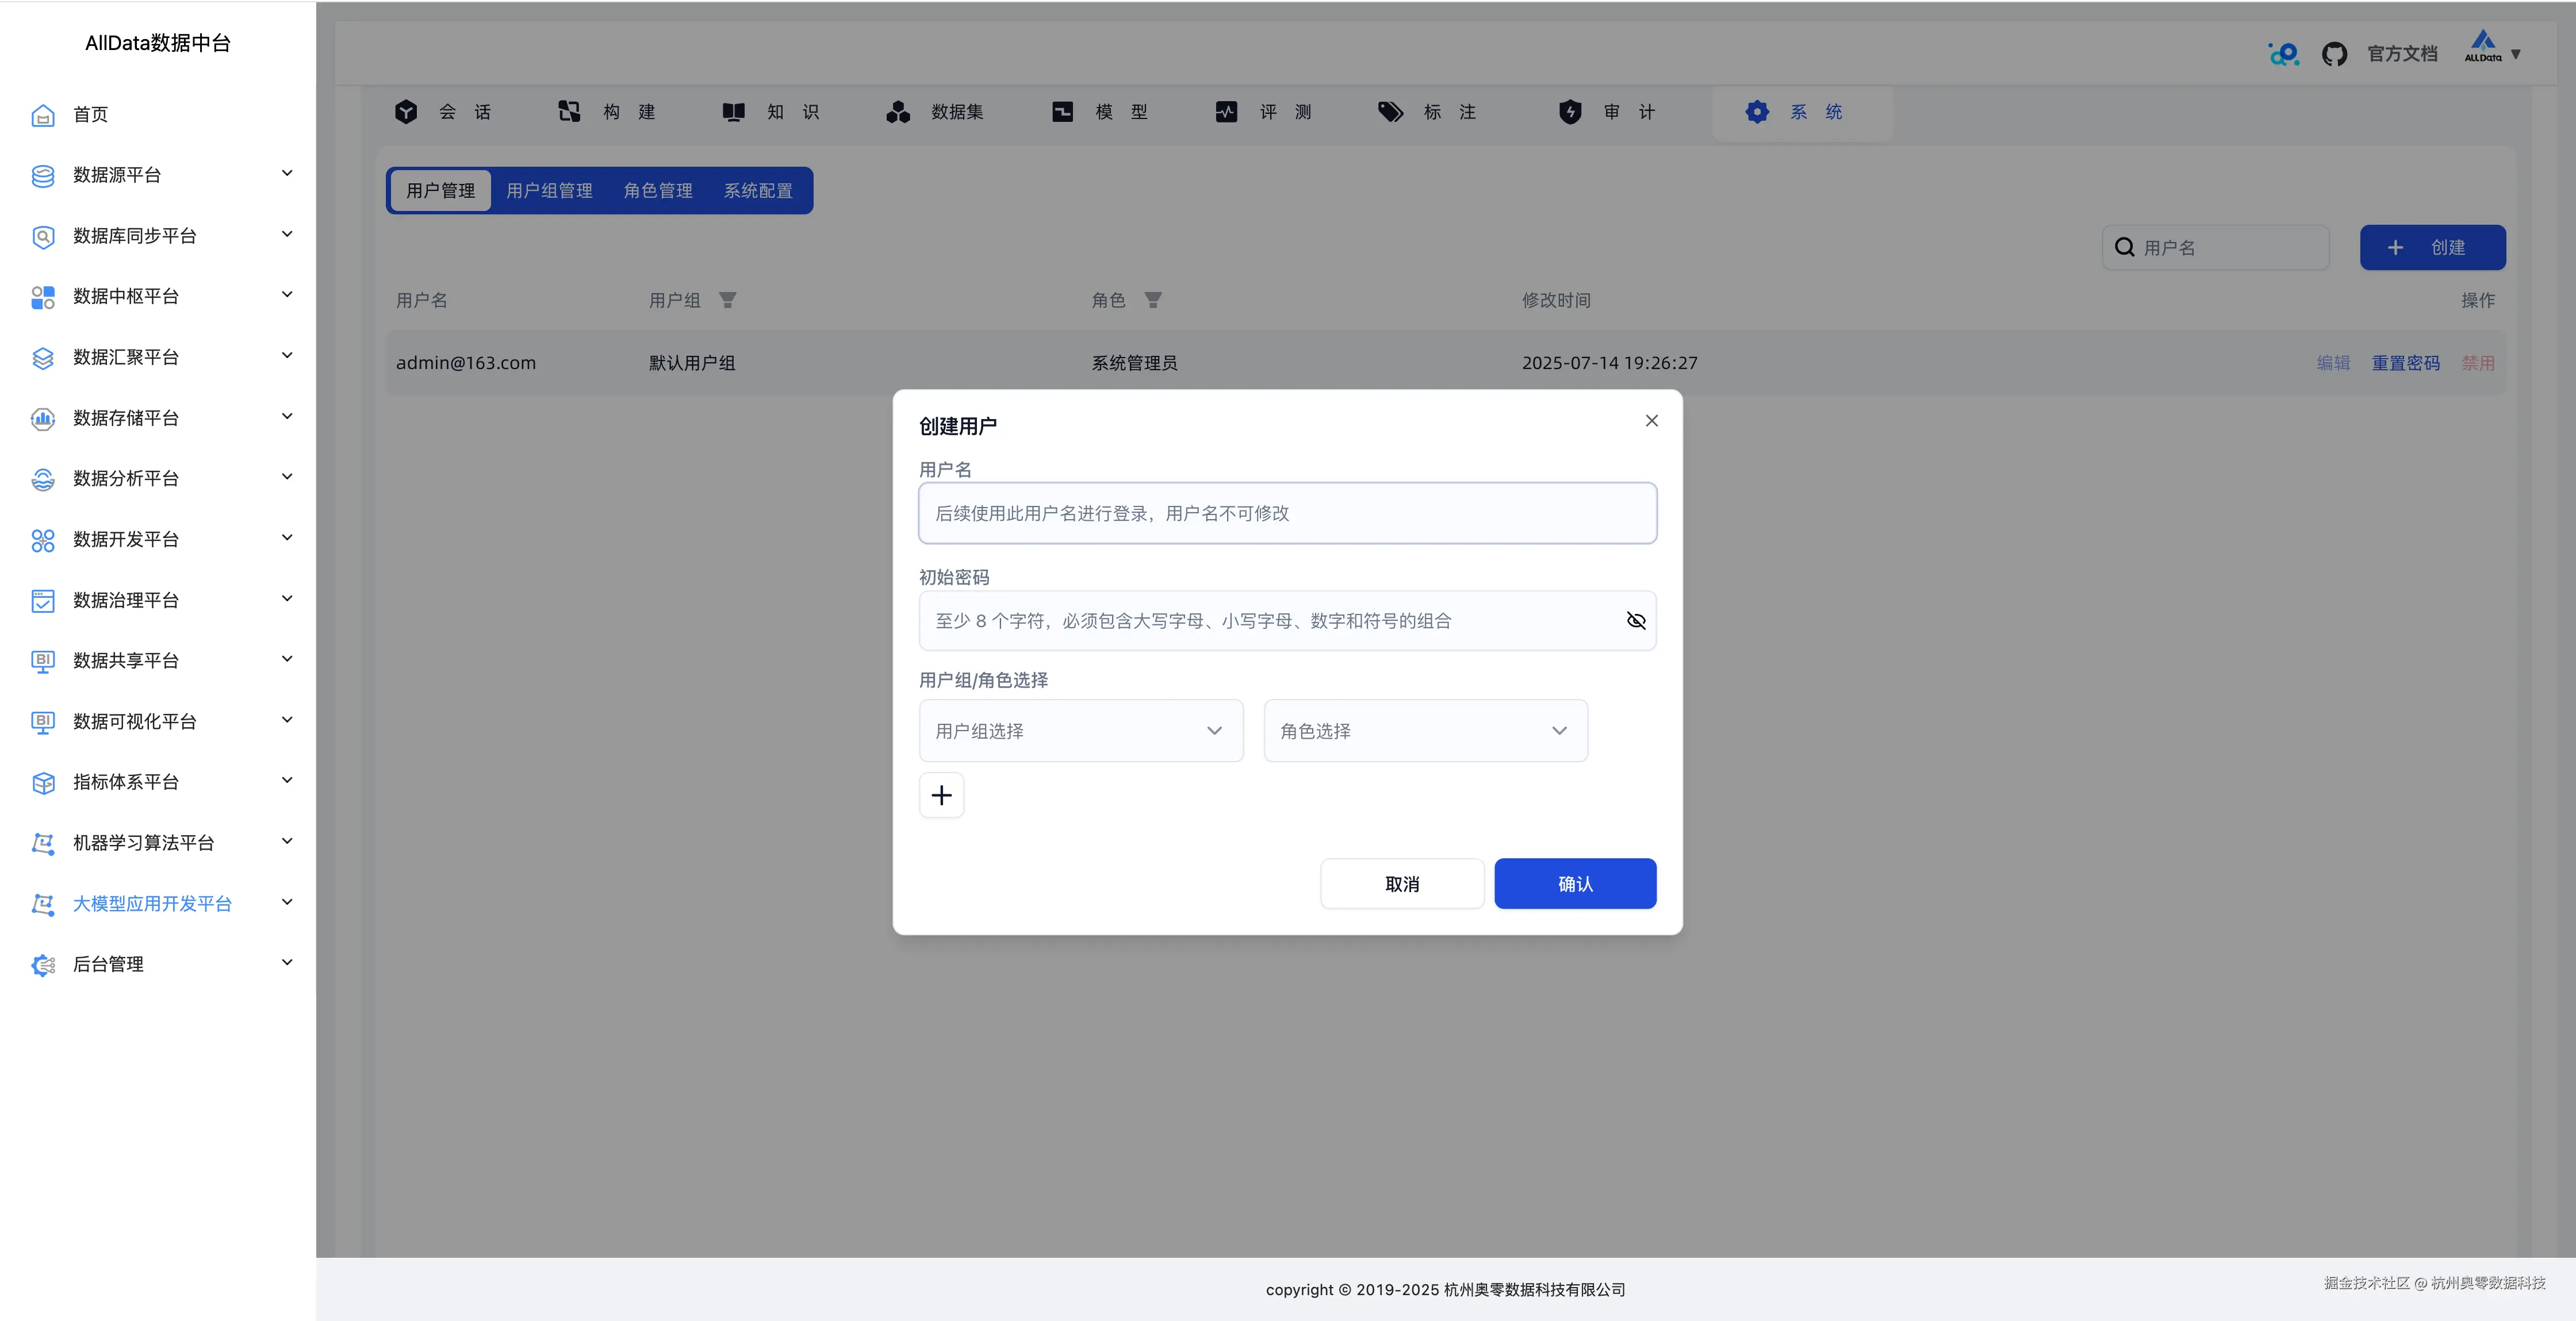Image resolution: width=2576 pixels, height=1321 pixels.
Task: Click the 用户名 input field
Action: tap(1287, 513)
